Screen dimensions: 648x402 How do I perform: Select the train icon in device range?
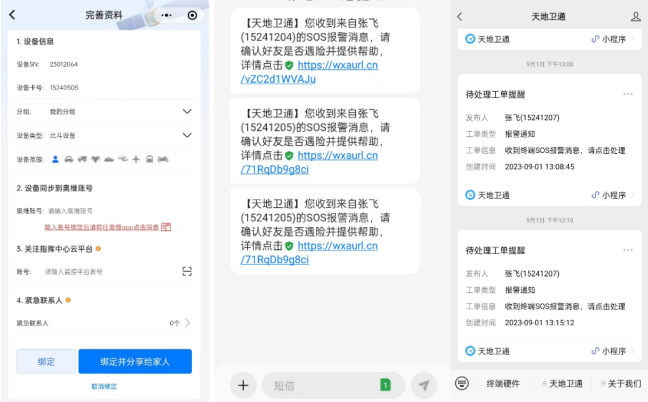[150, 159]
